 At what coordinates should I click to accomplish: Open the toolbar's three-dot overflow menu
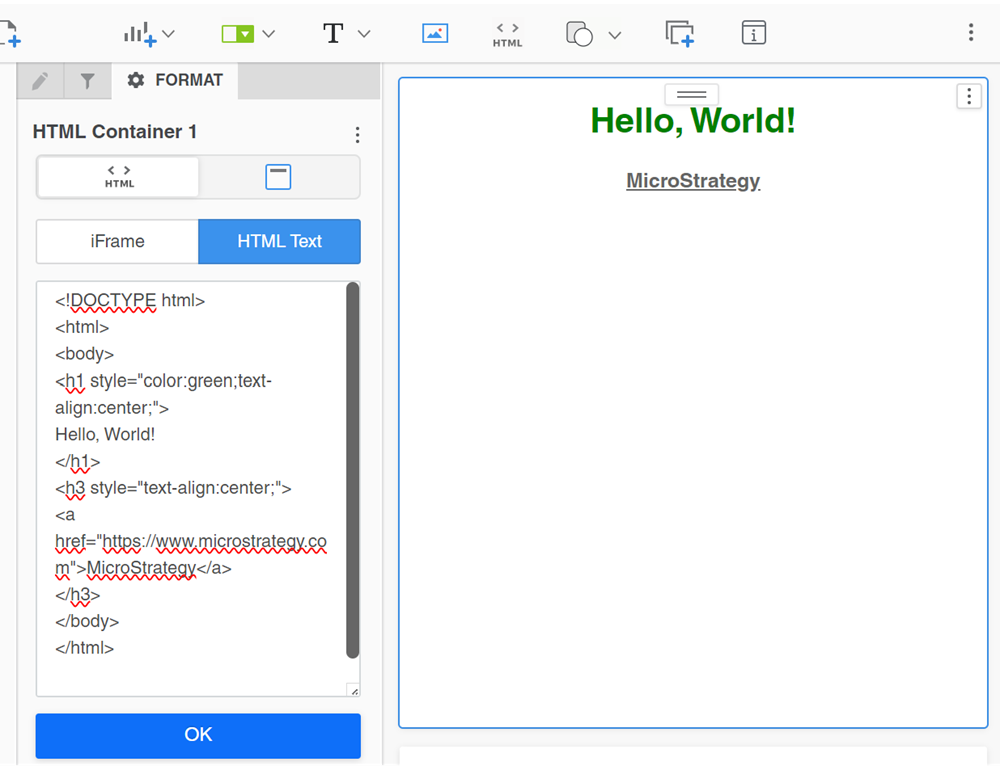pos(970,33)
